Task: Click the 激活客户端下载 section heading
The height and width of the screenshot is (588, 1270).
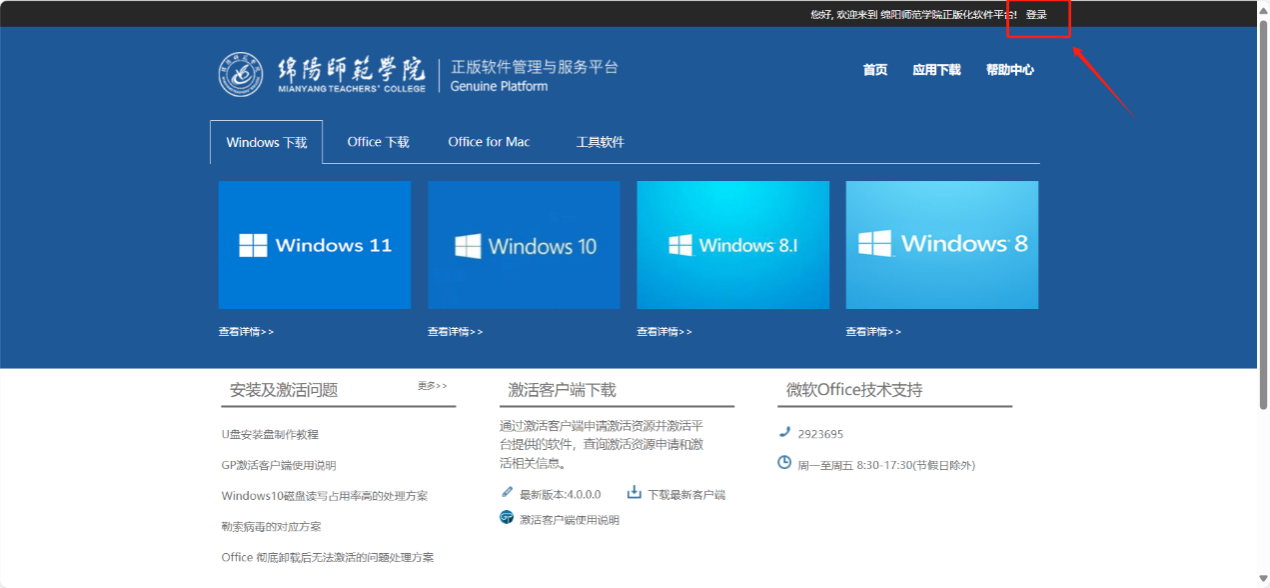Action: (562, 390)
